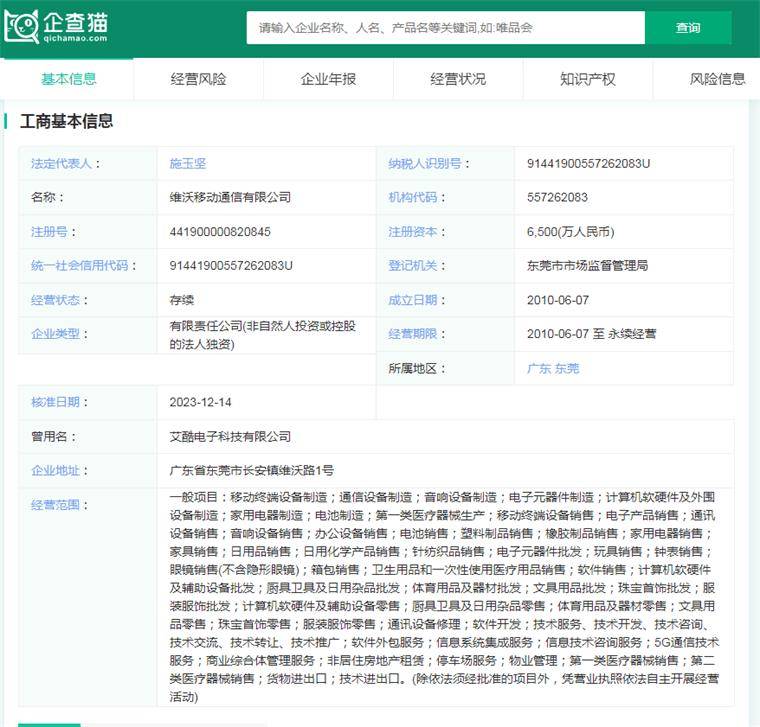This screenshot has height=727, width=760.
Task: Click the 注册号 label
Action: pos(49,232)
